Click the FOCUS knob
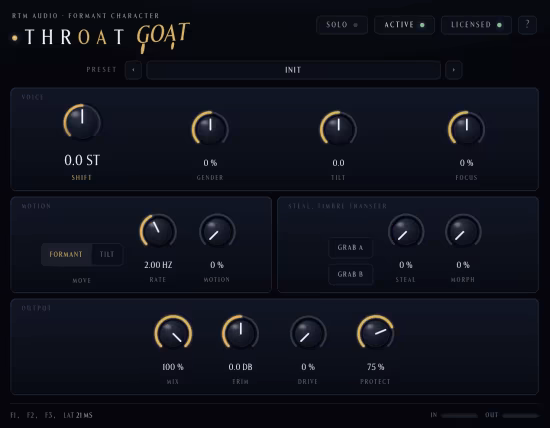Screen dimensions: 550x428 coord(466,128)
